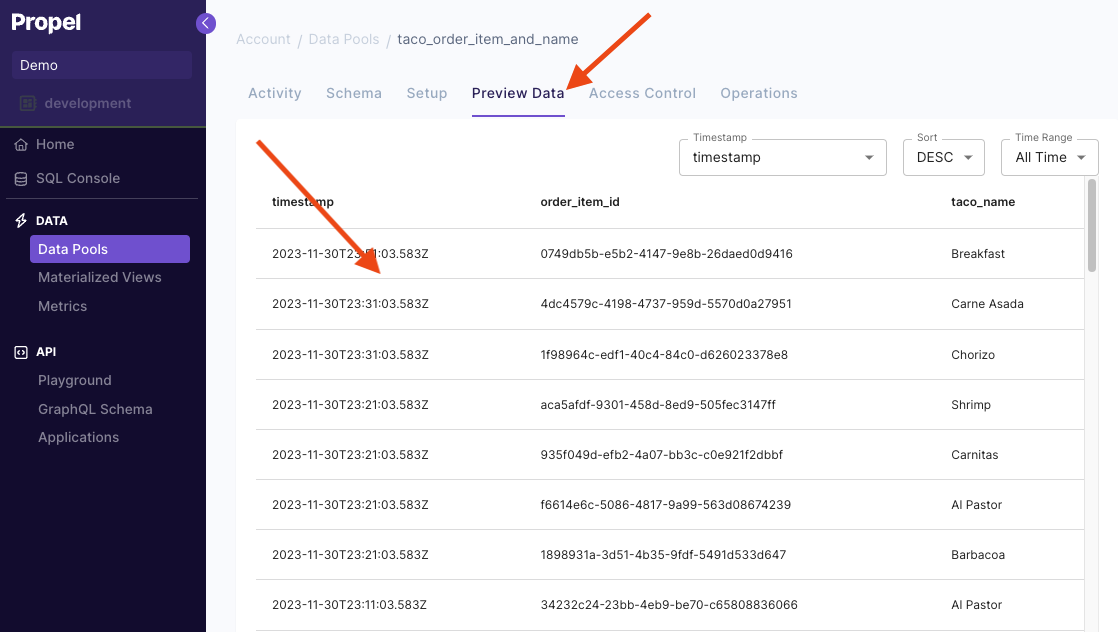Open the Timestamp column selector
The height and width of the screenshot is (632, 1118).
(x=783, y=157)
